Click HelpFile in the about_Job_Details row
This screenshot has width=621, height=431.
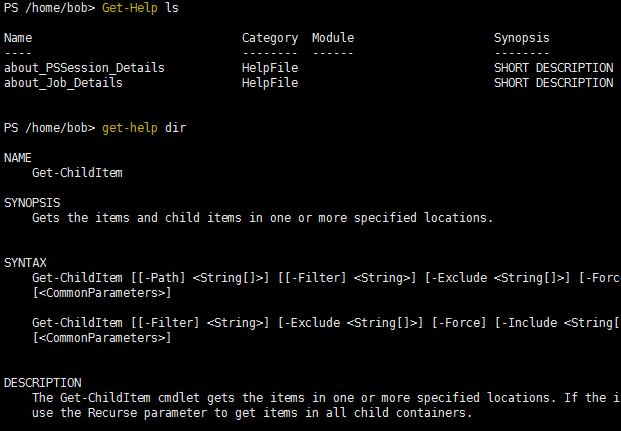coord(270,83)
